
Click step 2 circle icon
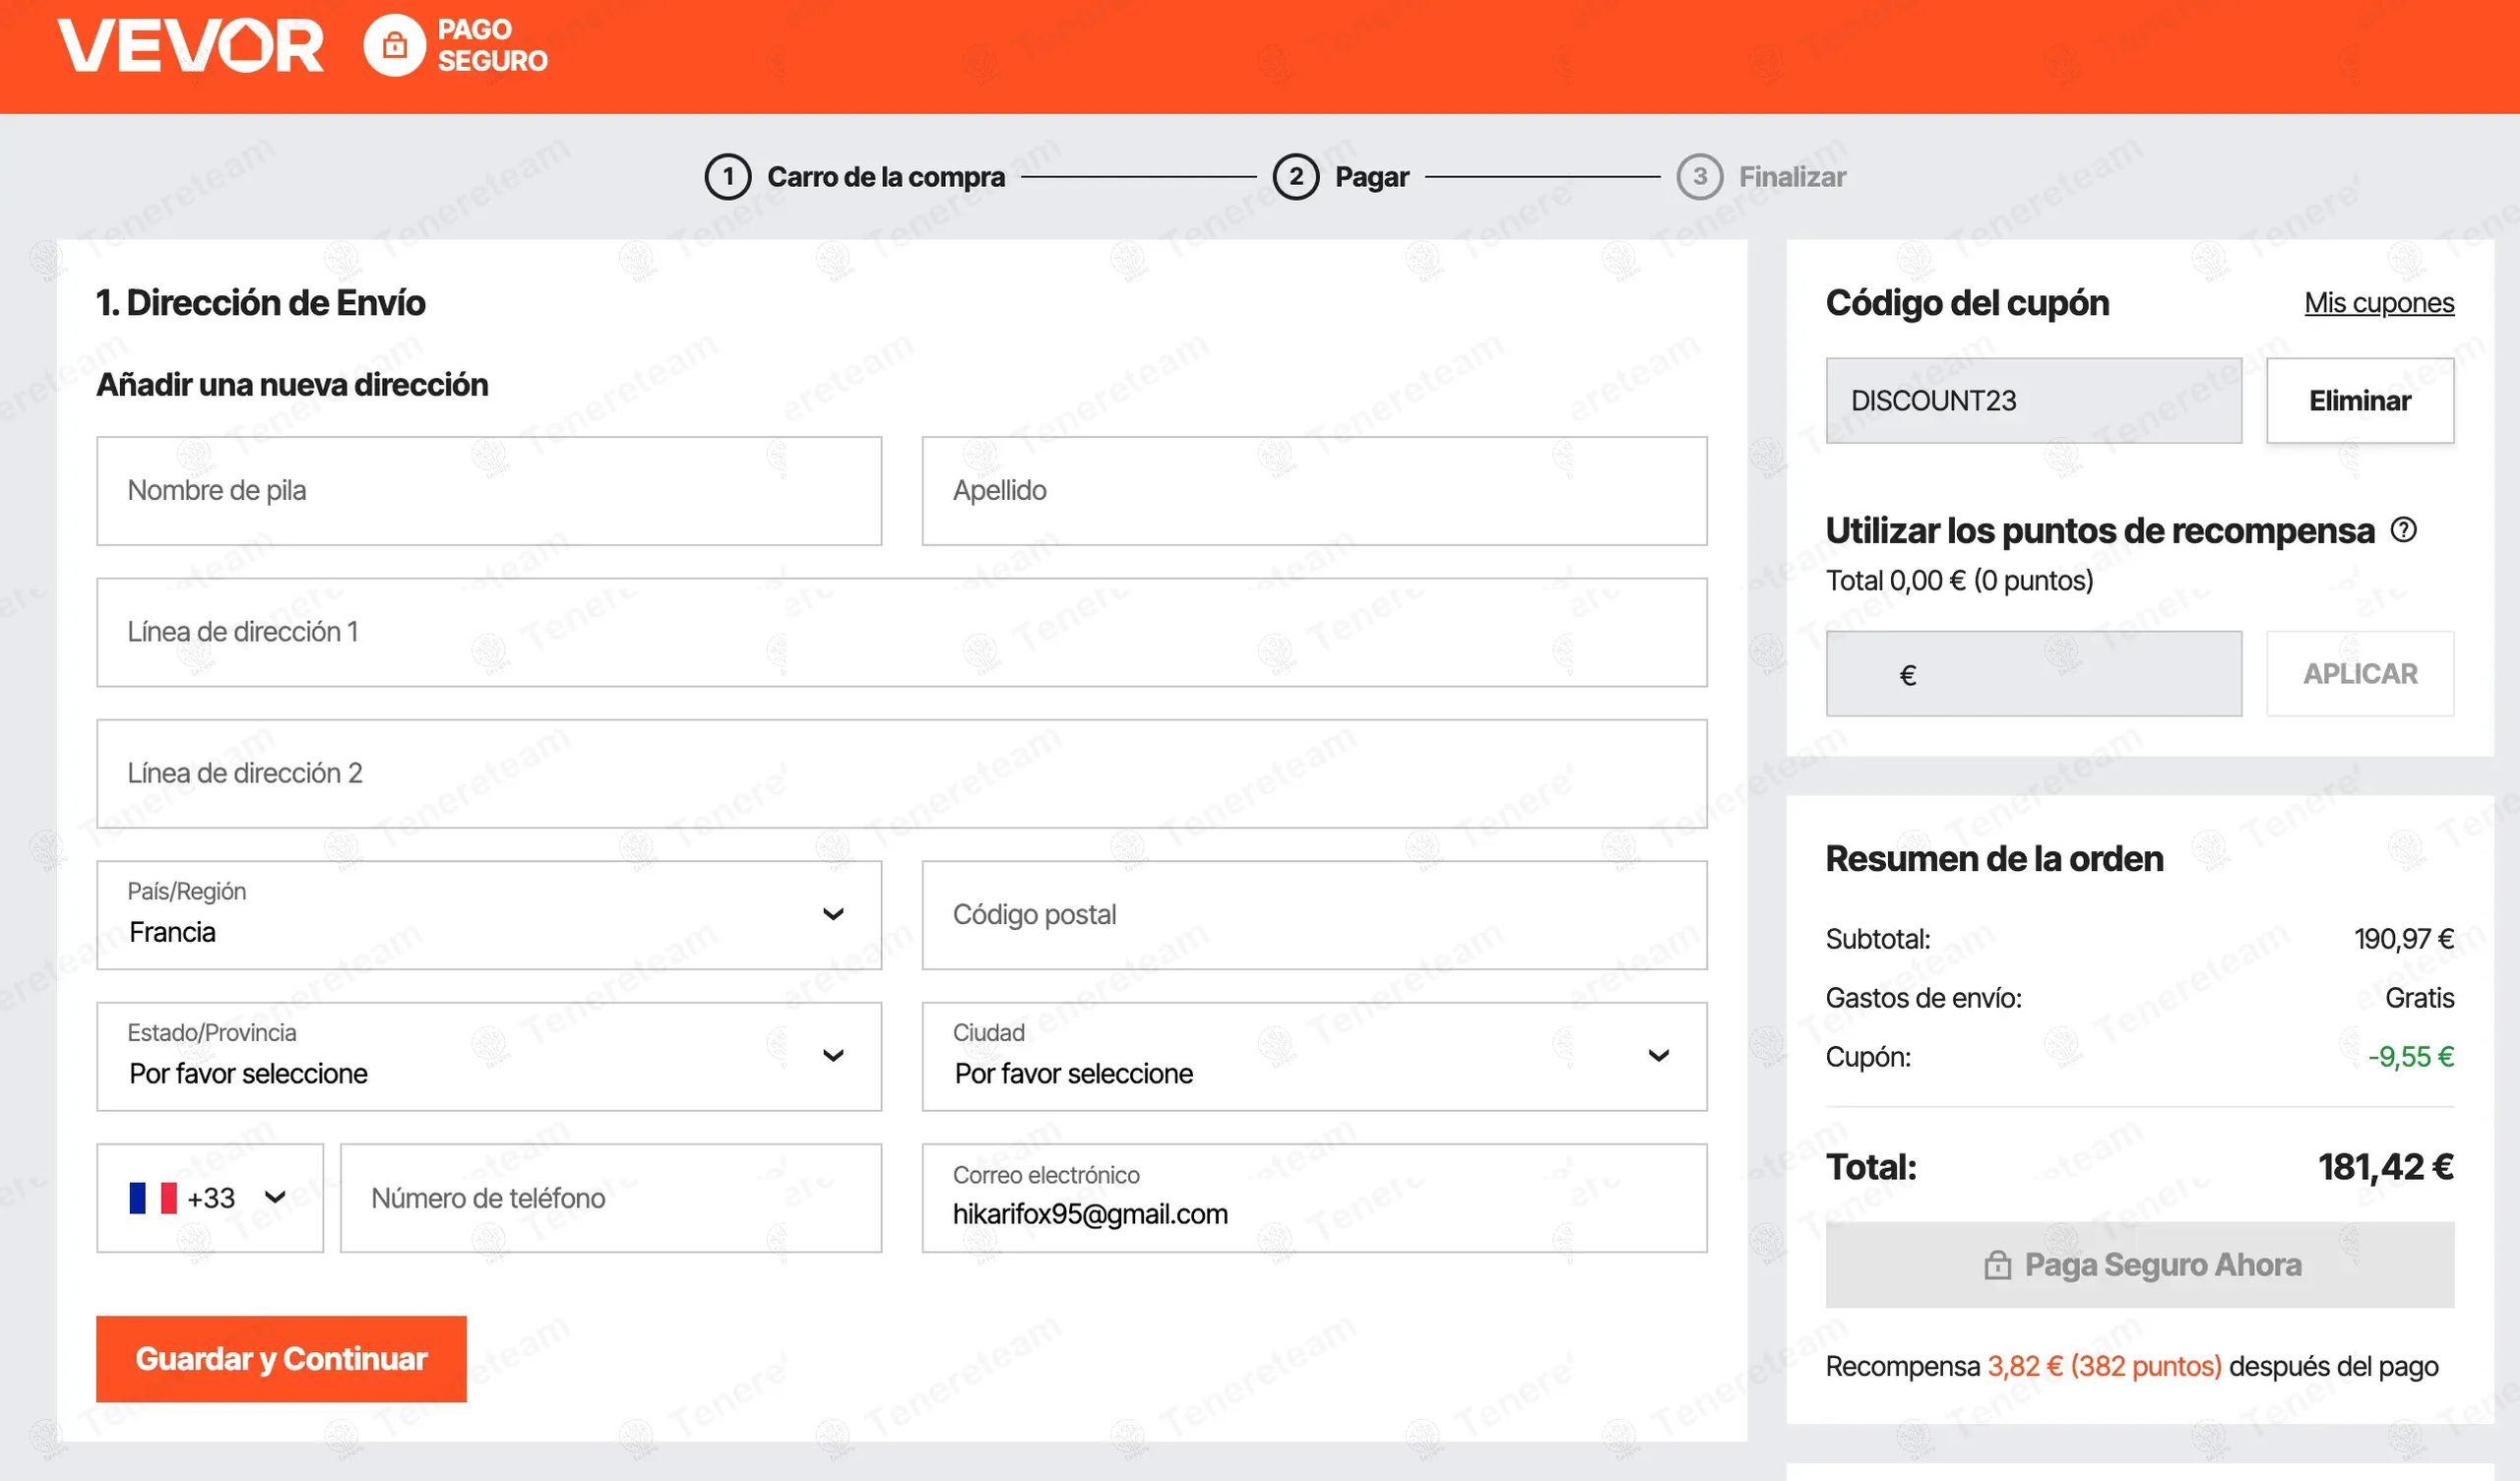1296,177
